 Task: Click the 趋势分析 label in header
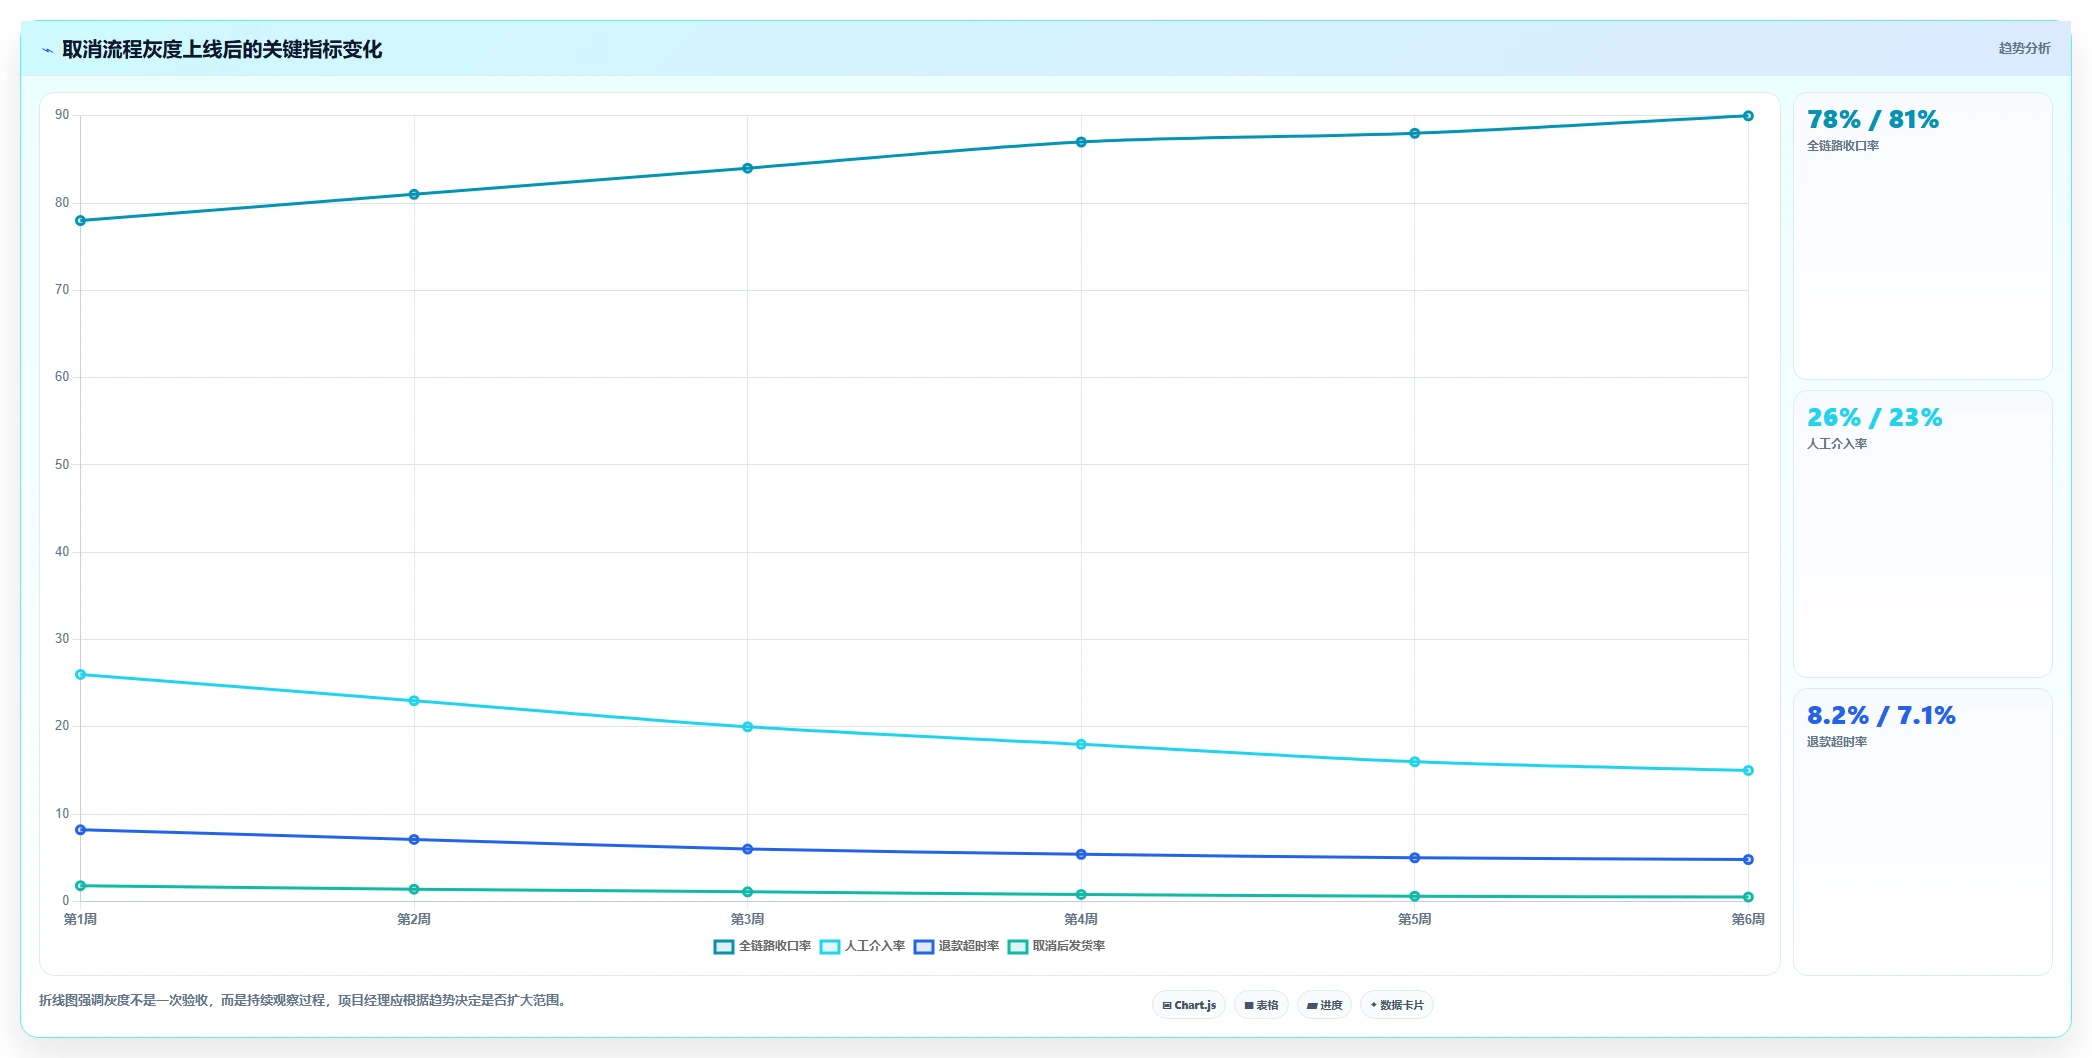point(2024,48)
